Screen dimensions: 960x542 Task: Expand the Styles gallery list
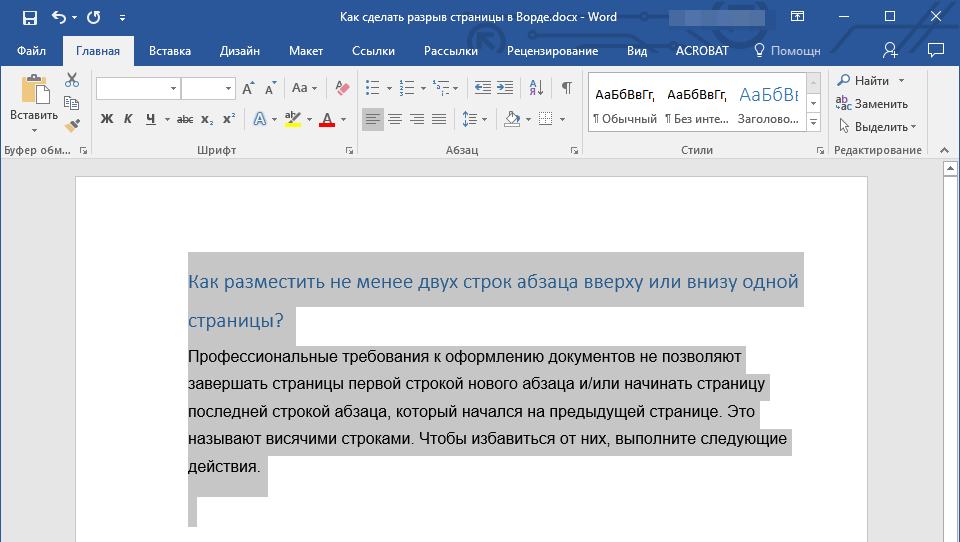[813, 122]
